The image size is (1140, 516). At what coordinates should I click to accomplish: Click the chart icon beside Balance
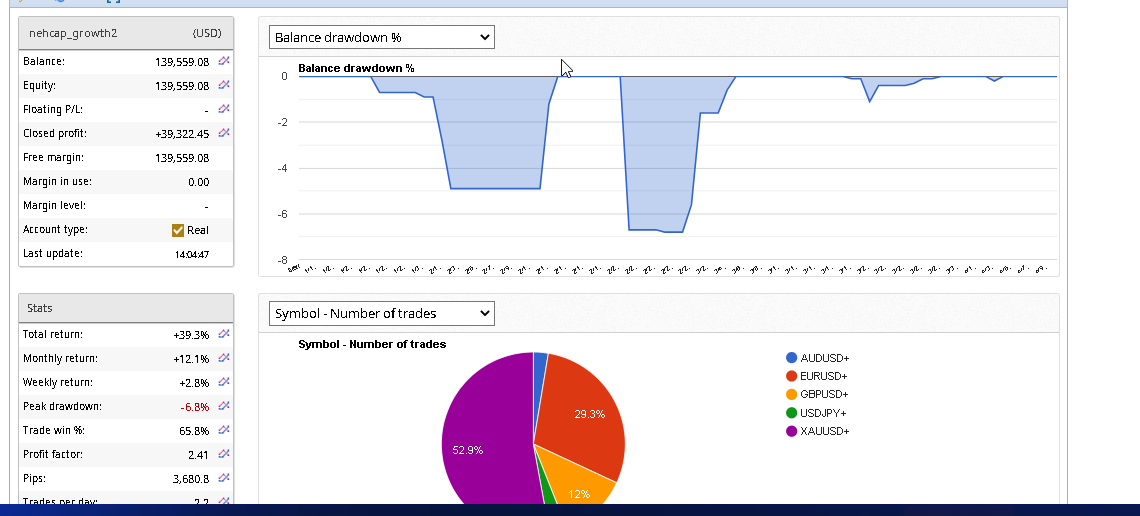tap(224, 61)
